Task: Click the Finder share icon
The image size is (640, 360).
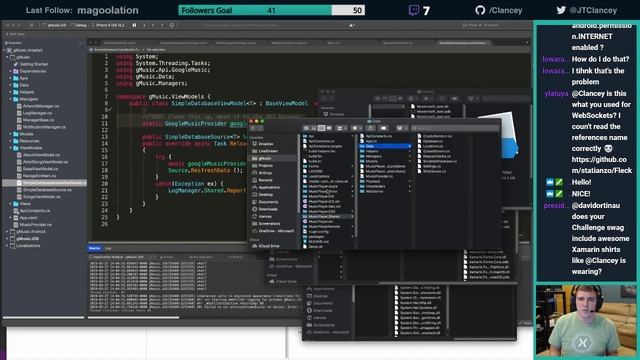Action: tap(371, 128)
